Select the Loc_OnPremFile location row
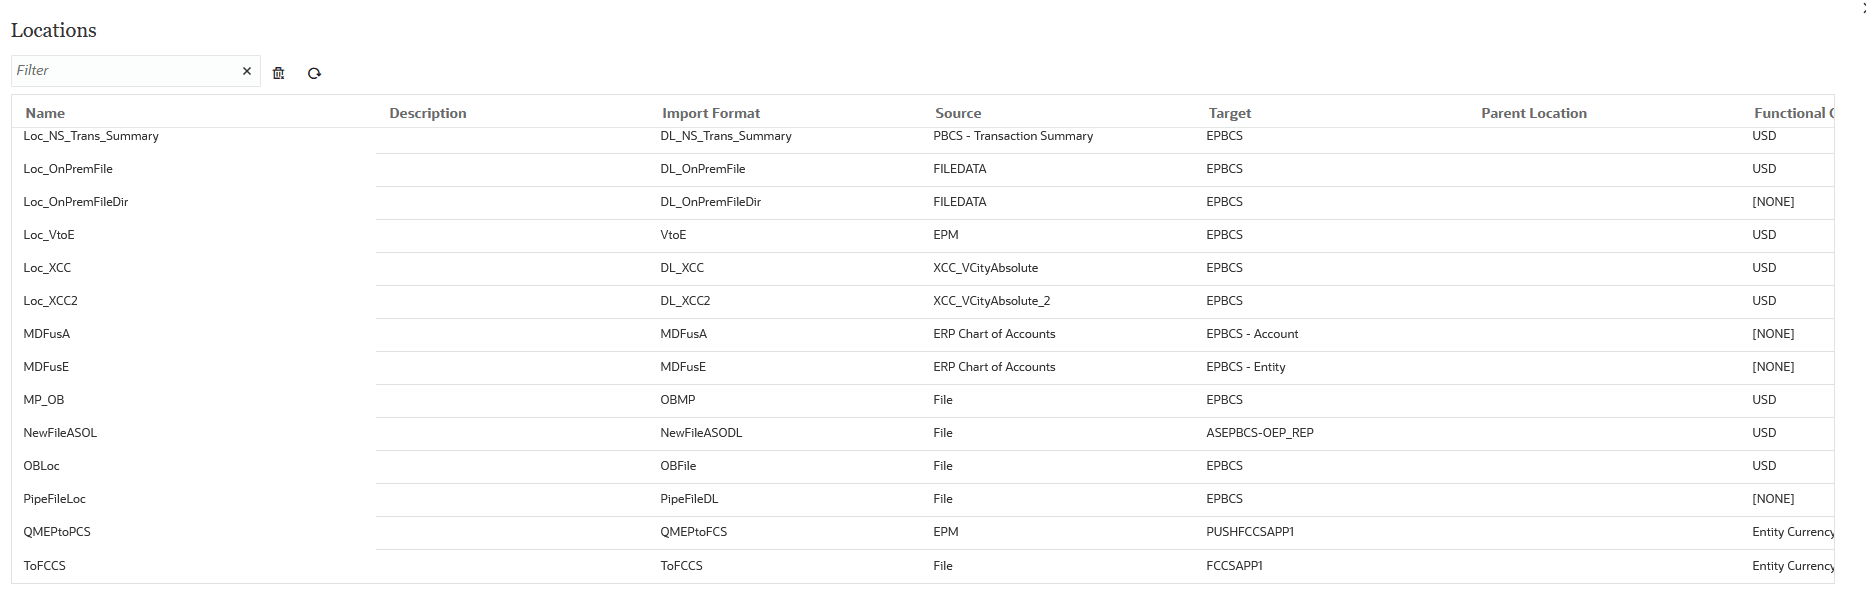This screenshot has width=1866, height=609. tap(68, 169)
